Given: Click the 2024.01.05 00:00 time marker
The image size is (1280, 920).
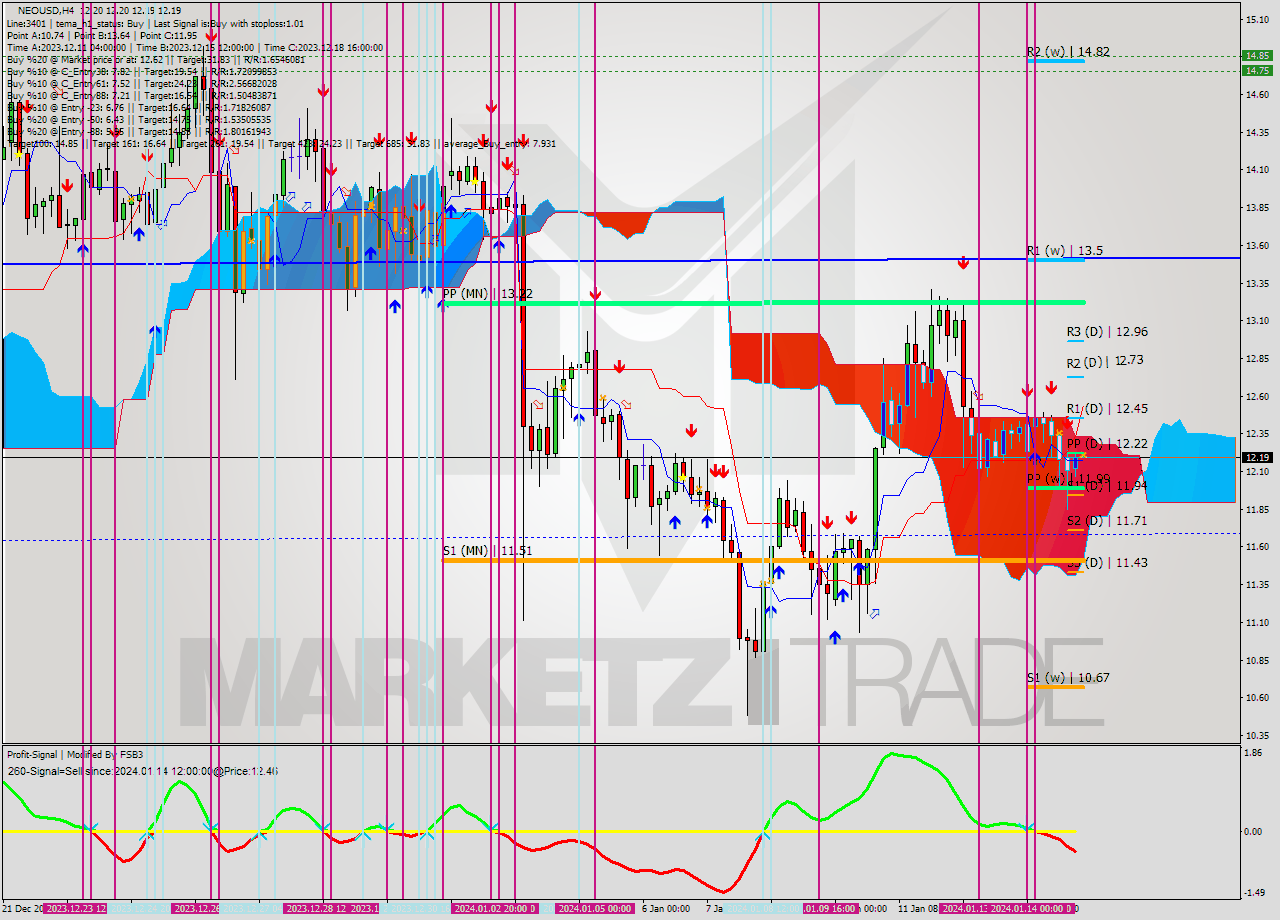Looking at the screenshot, I should pos(594,909).
